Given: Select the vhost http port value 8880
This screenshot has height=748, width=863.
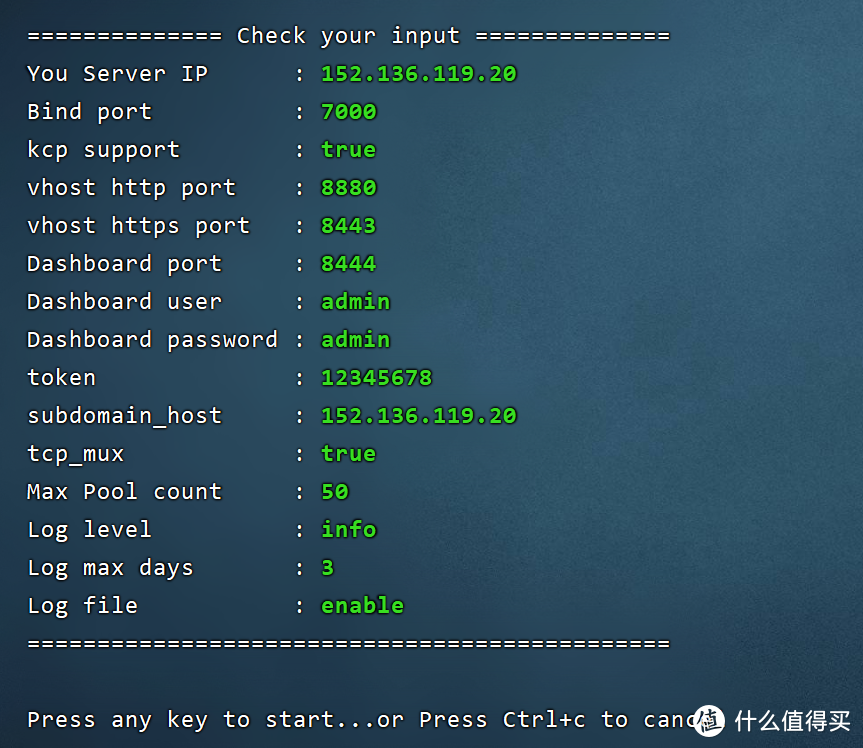Looking at the screenshot, I should coord(348,188).
